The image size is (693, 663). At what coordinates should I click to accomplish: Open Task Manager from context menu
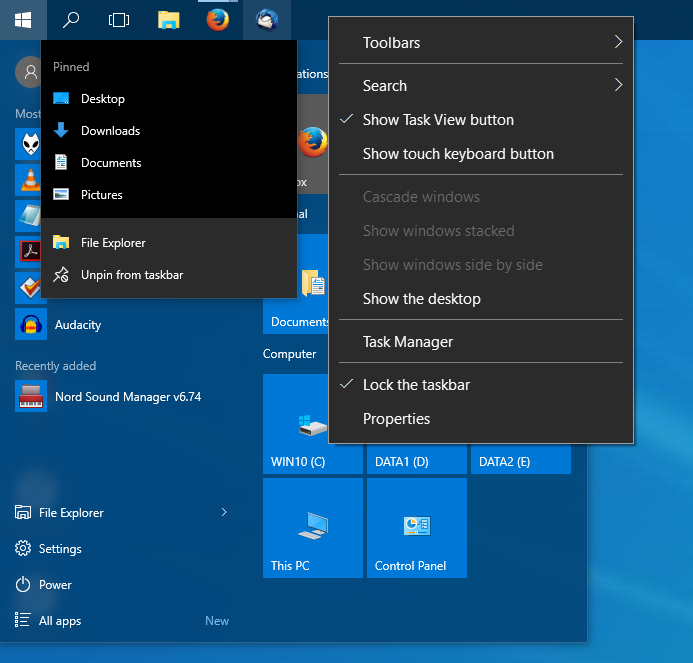click(408, 342)
